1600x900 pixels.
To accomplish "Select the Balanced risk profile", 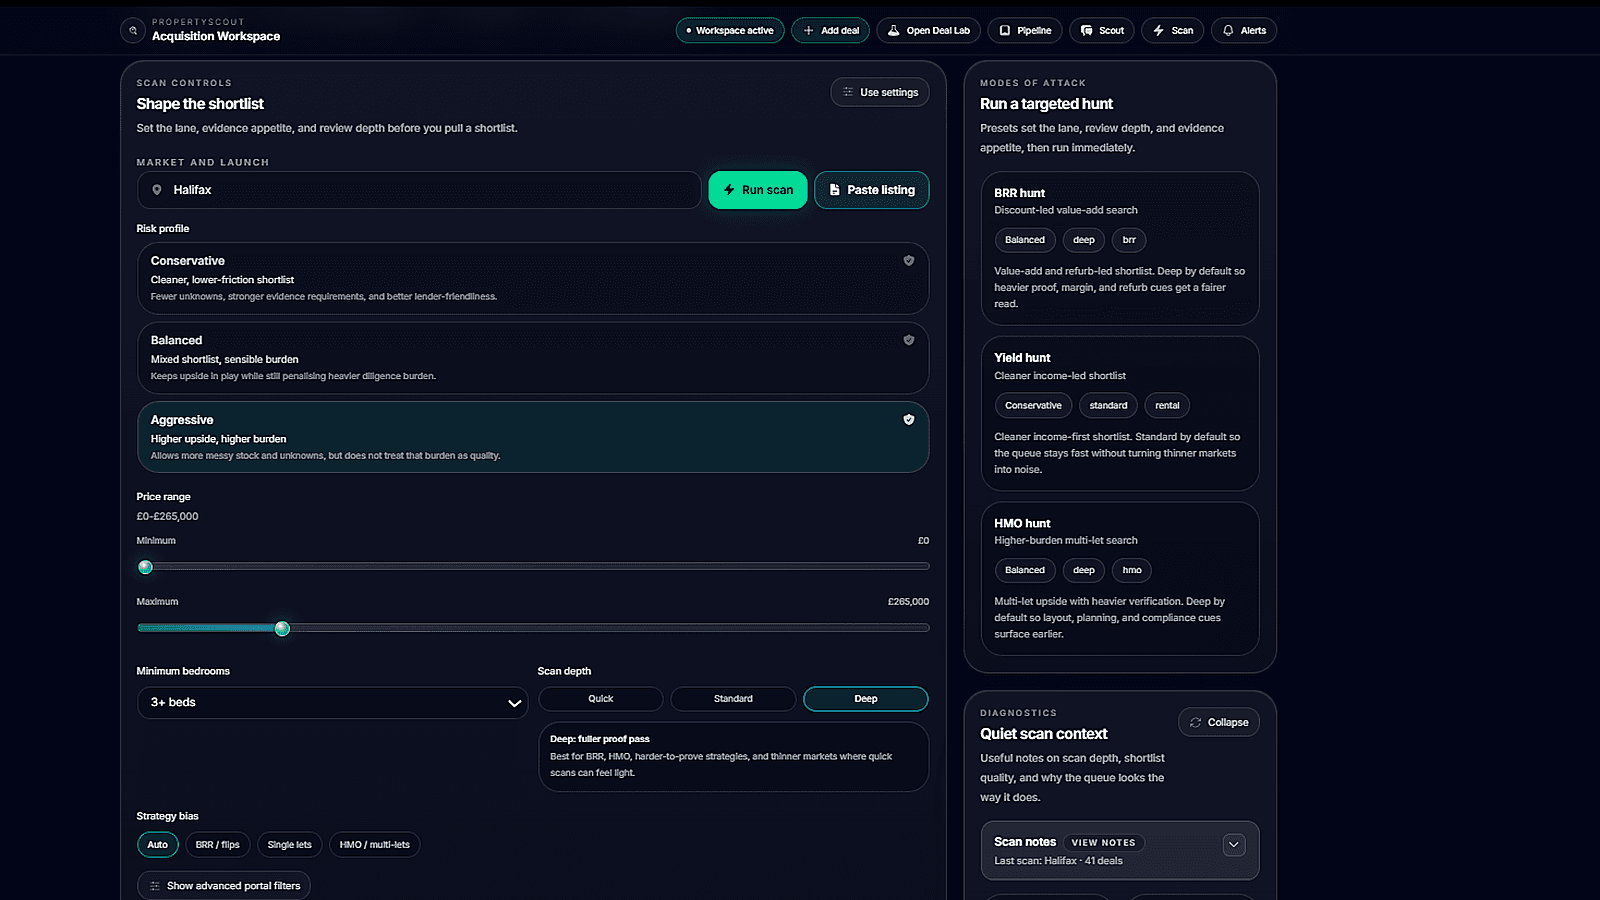I will tap(533, 358).
